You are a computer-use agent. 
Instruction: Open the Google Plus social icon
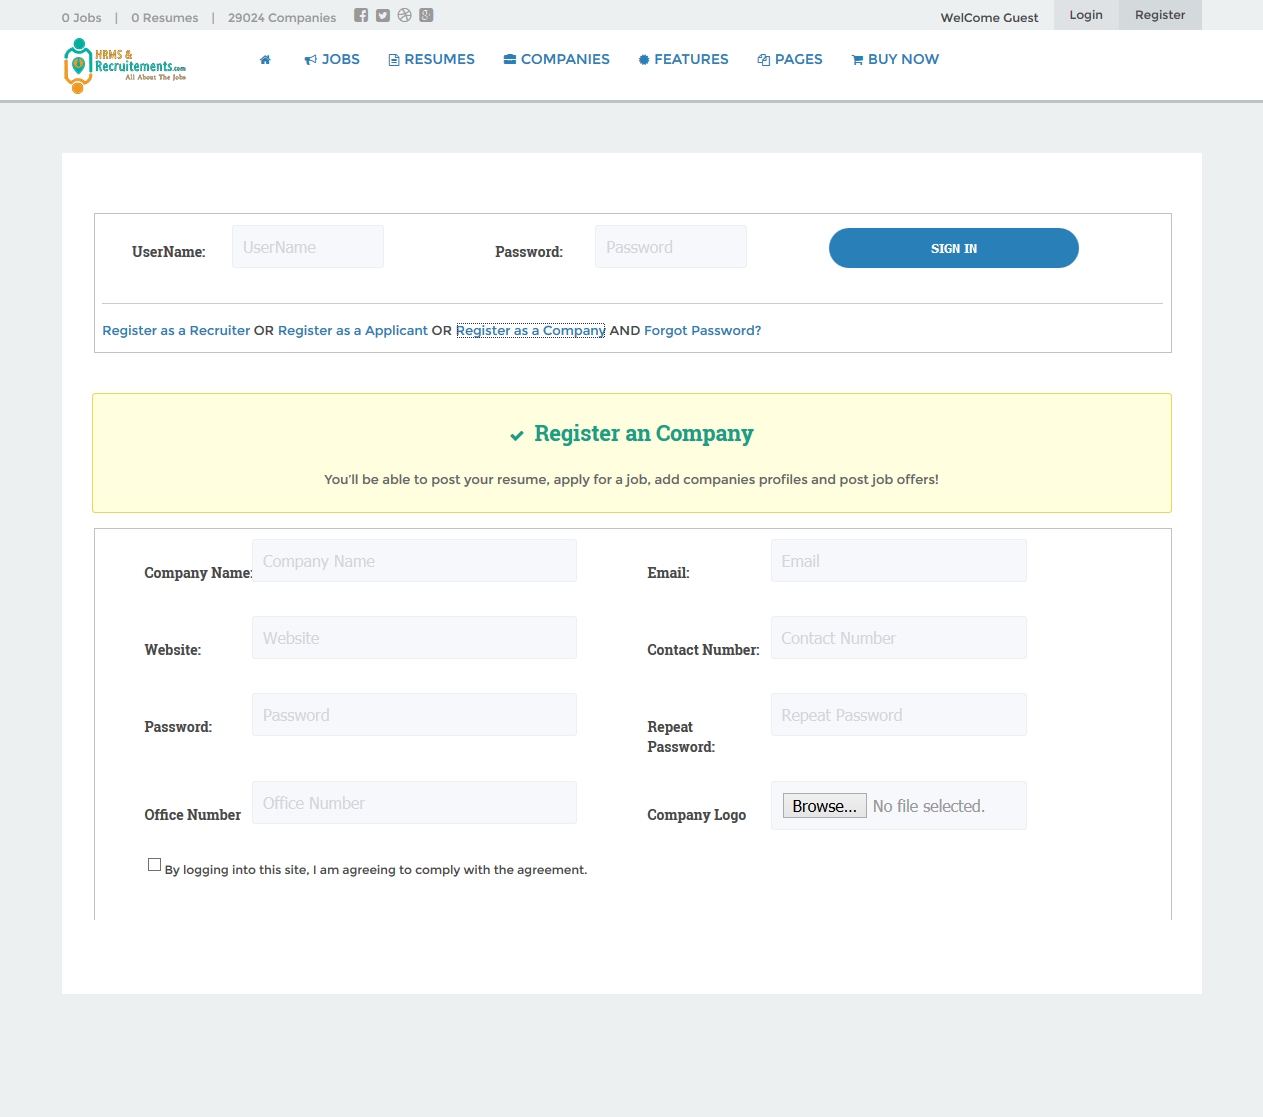pos(426,15)
